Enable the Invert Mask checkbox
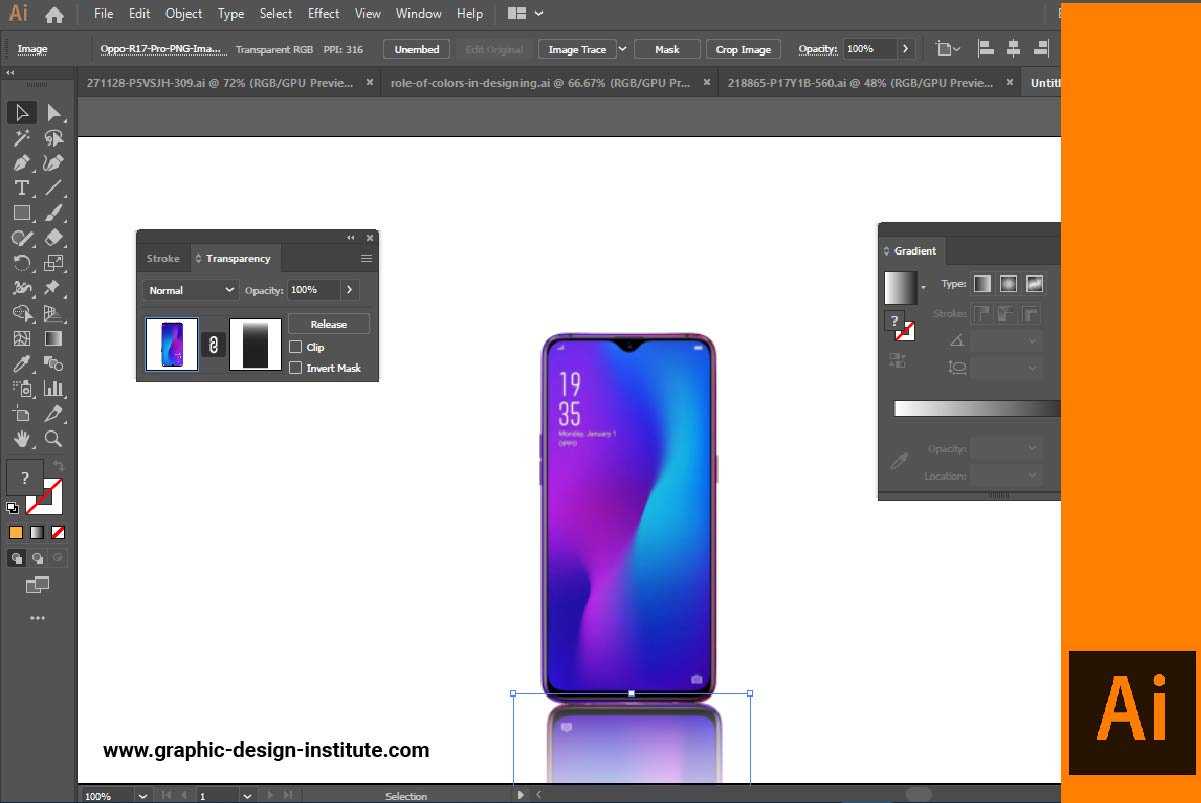 295,368
